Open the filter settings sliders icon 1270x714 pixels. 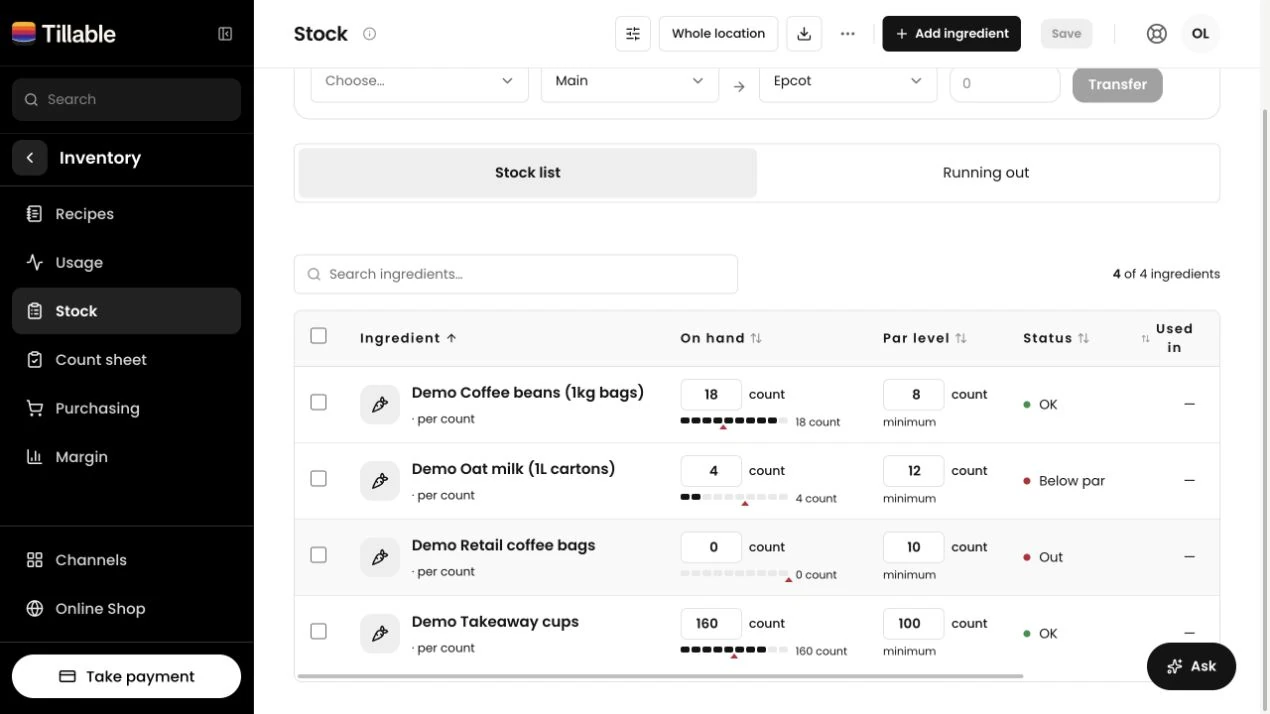pyautogui.click(x=633, y=34)
